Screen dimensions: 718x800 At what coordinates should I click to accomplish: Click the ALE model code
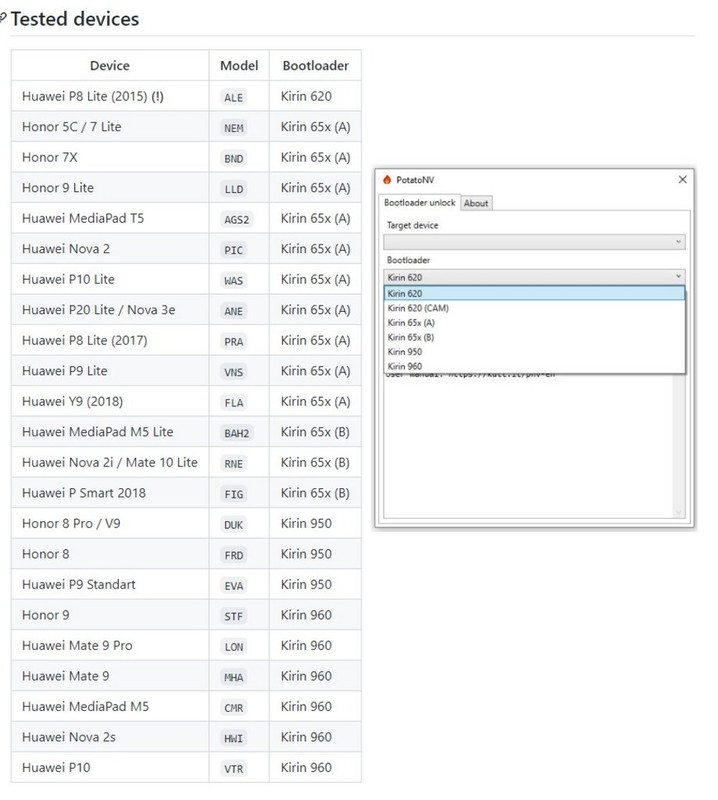(234, 97)
